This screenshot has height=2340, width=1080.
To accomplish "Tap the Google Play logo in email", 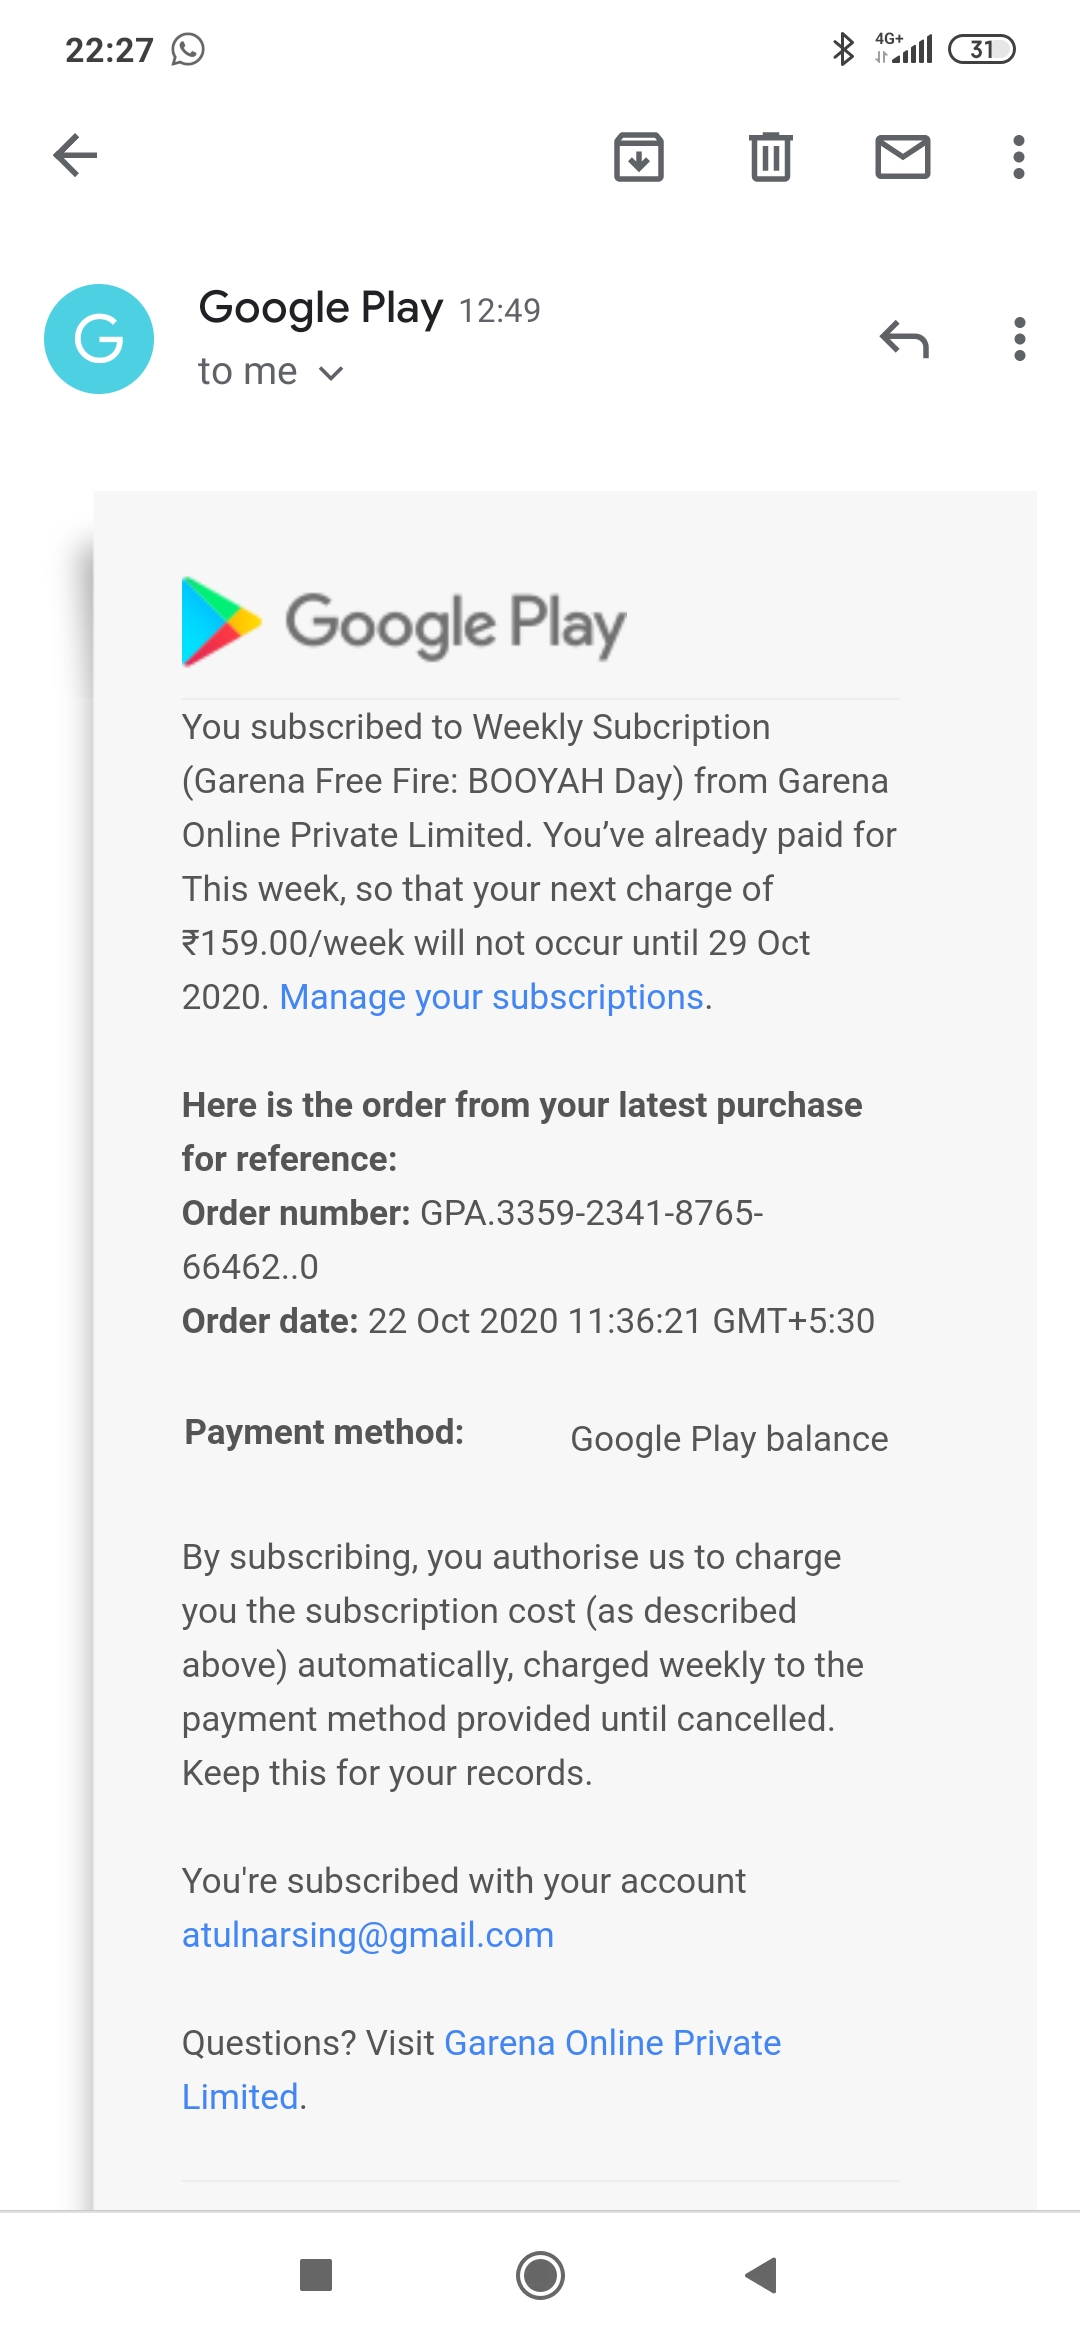I will (x=404, y=623).
